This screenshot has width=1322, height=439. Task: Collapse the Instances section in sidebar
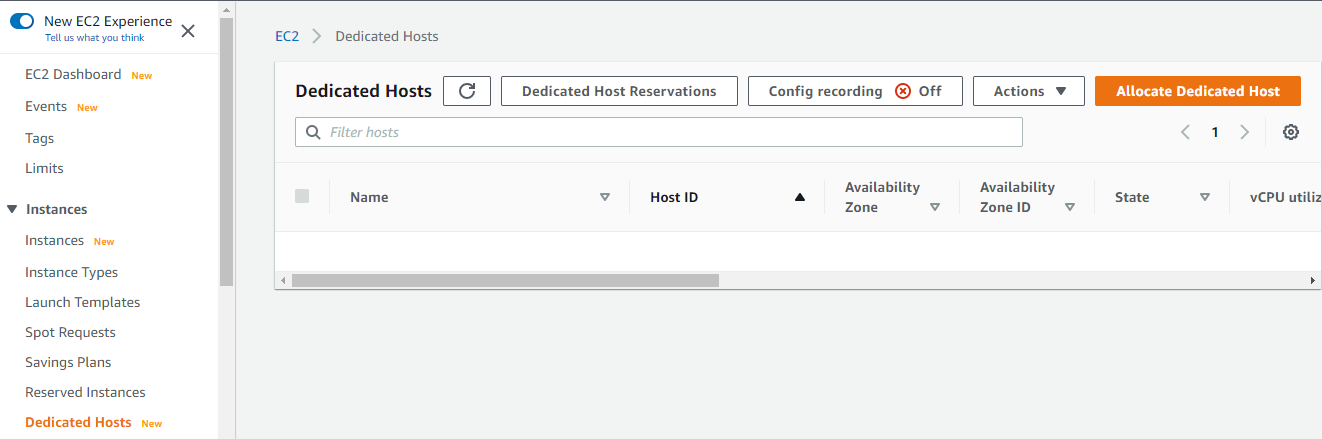[12, 209]
